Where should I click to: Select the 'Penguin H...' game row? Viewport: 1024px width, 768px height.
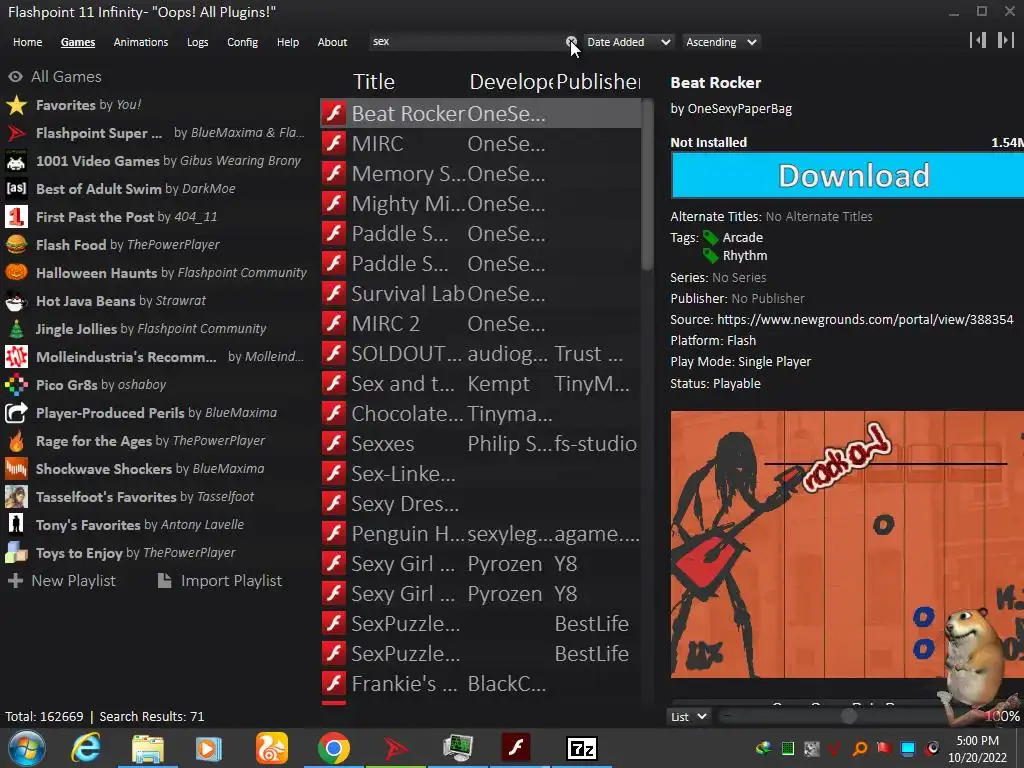click(x=480, y=534)
